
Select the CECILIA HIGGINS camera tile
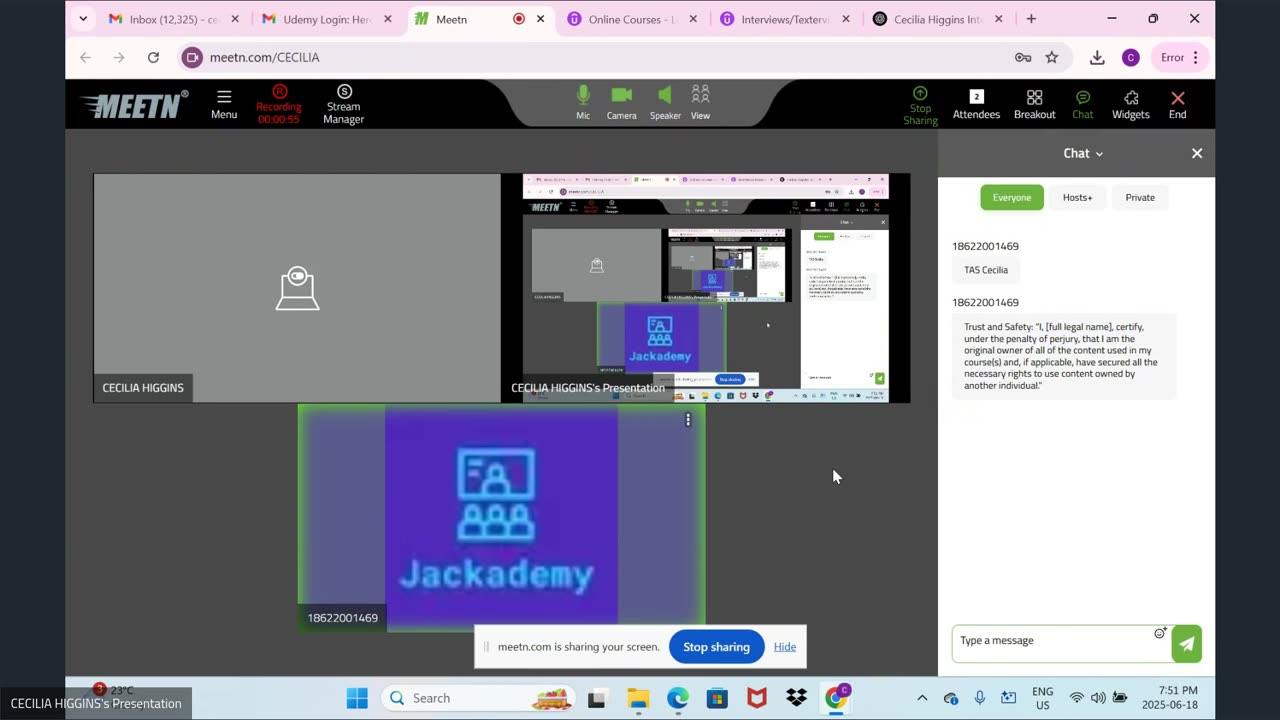(x=297, y=288)
